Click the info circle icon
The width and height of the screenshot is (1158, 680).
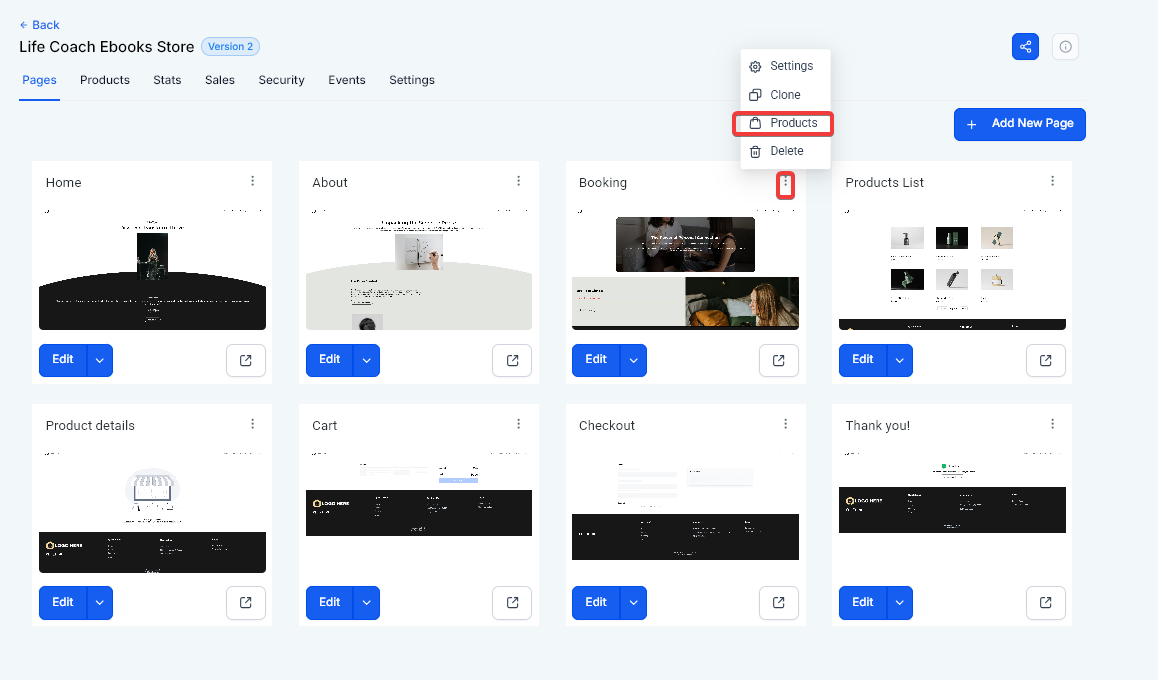click(1065, 47)
